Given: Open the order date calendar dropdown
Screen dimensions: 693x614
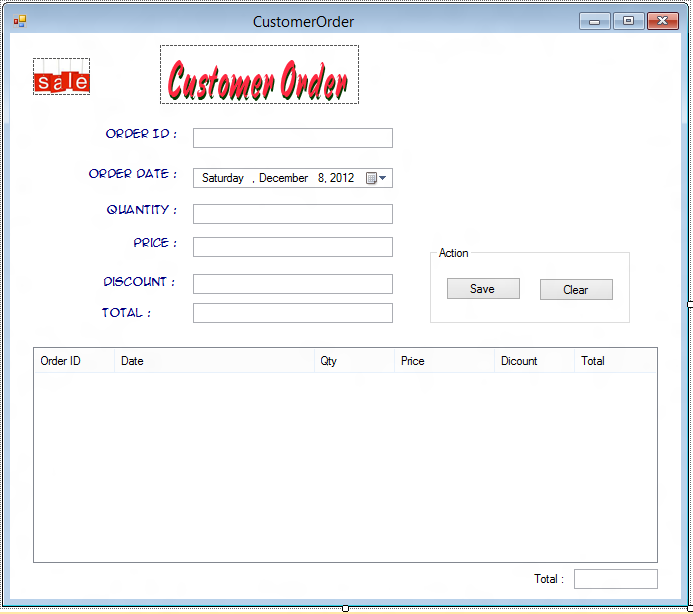Looking at the screenshot, I should [377, 178].
